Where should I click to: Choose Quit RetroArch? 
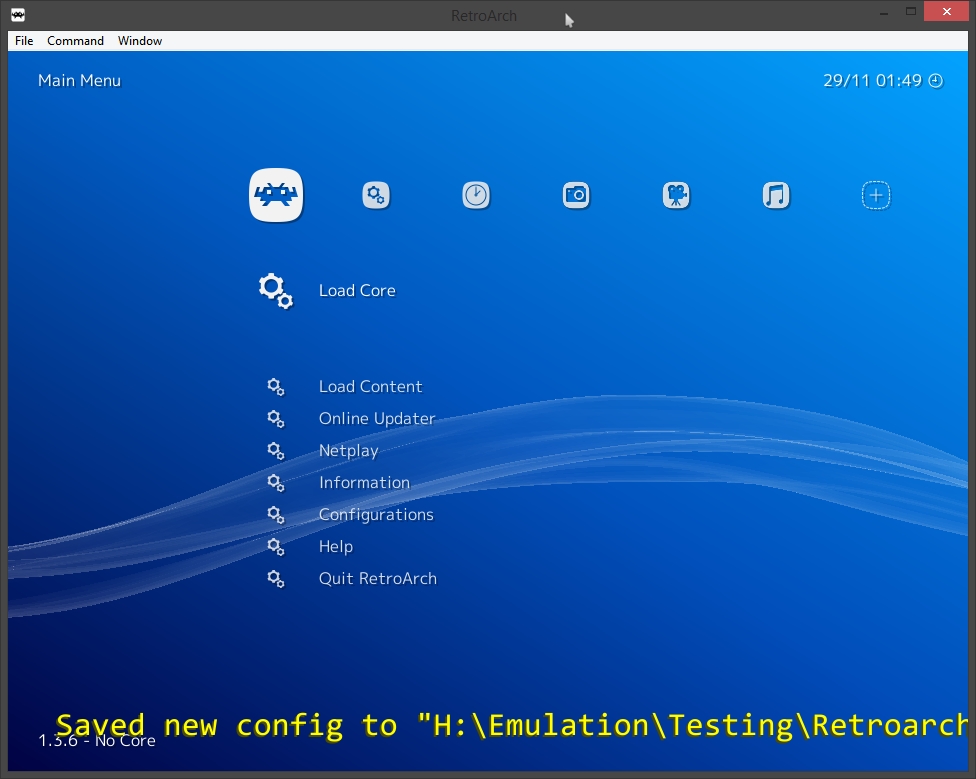point(378,579)
